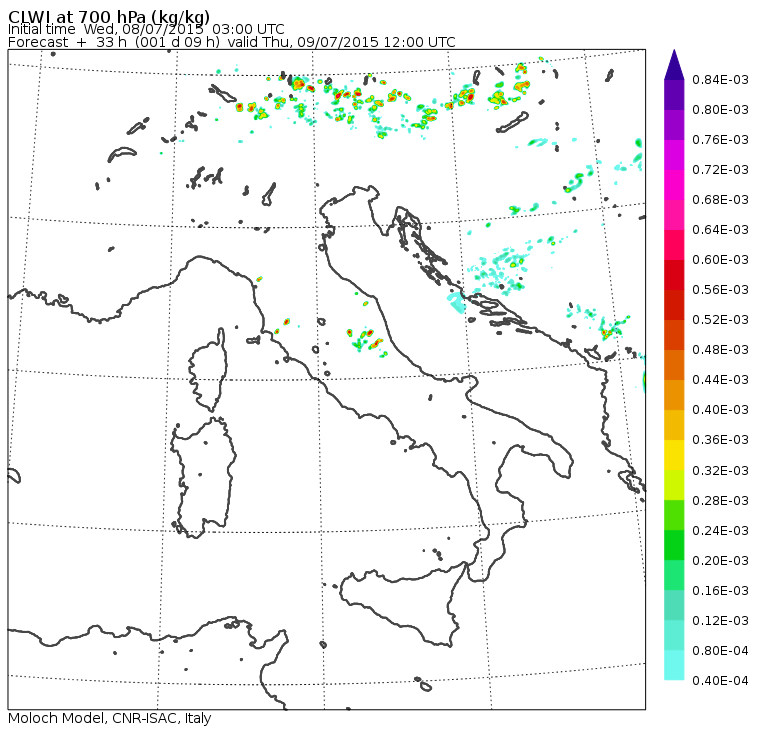The height and width of the screenshot is (731, 760).
Task: Click the 0.52E-03 legend label
Action: (x=720, y=320)
